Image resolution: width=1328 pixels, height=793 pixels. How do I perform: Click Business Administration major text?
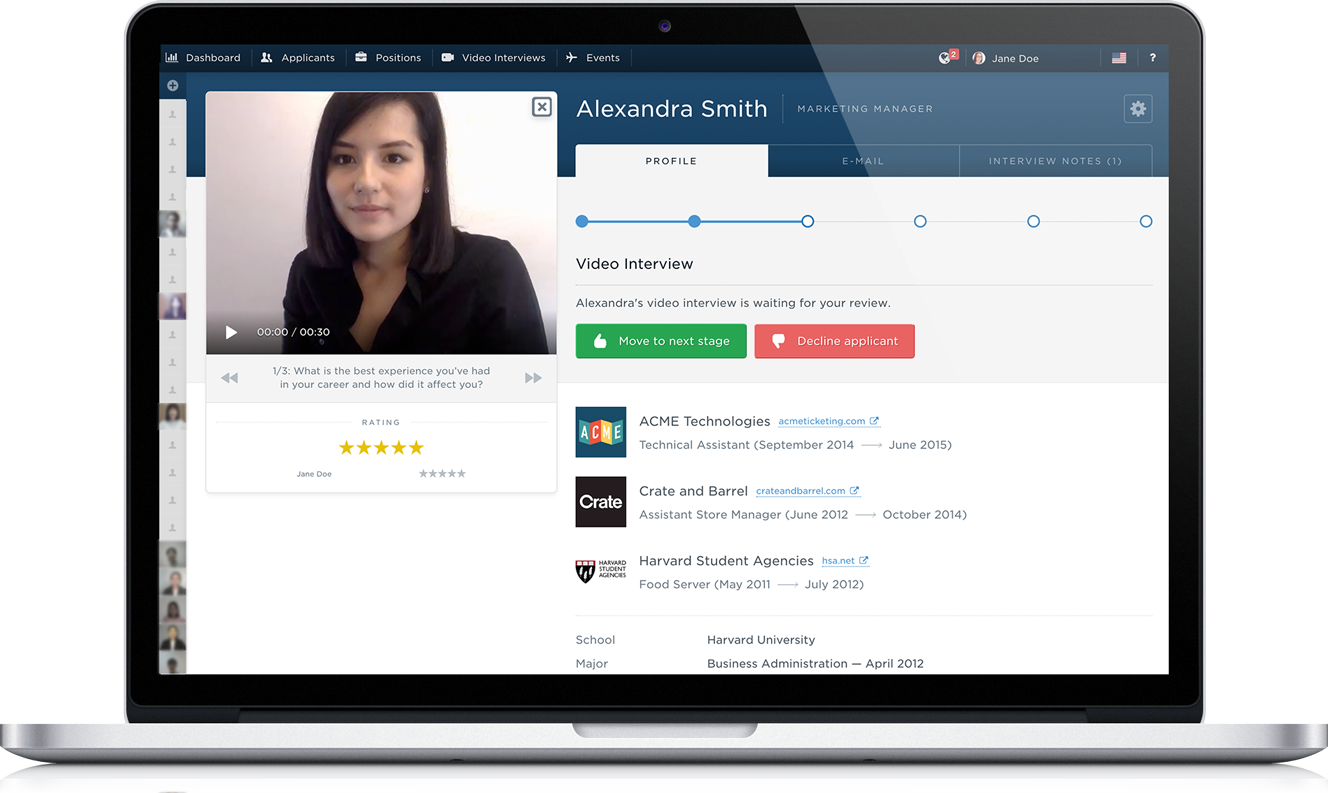815,664
